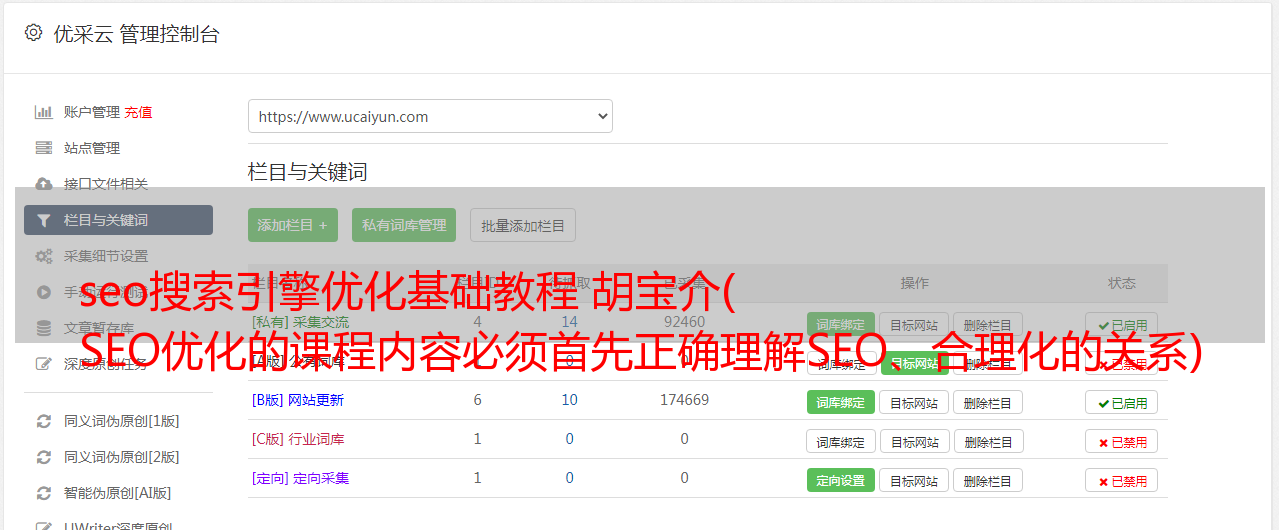Click 词库绑定 in the 行业词库 row

click(841, 441)
